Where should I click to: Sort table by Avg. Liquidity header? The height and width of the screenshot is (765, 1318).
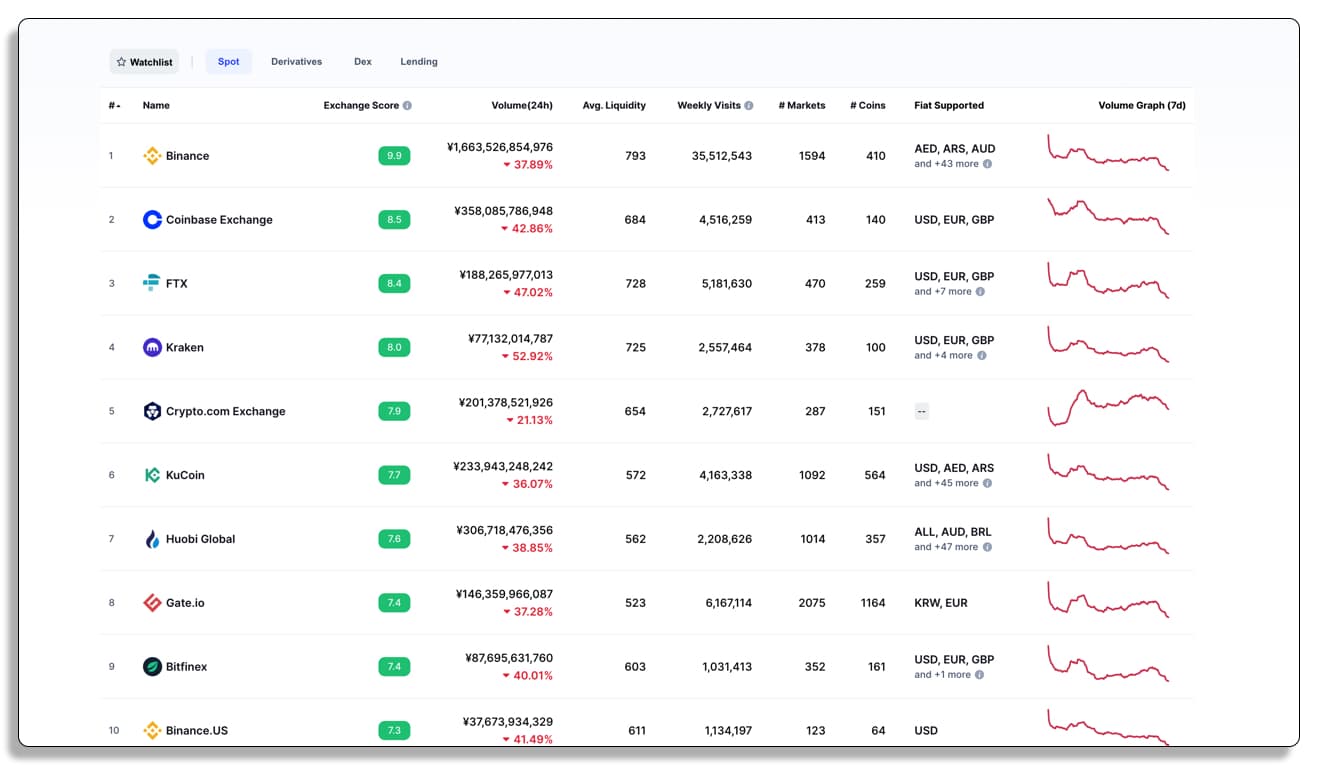(614, 105)
